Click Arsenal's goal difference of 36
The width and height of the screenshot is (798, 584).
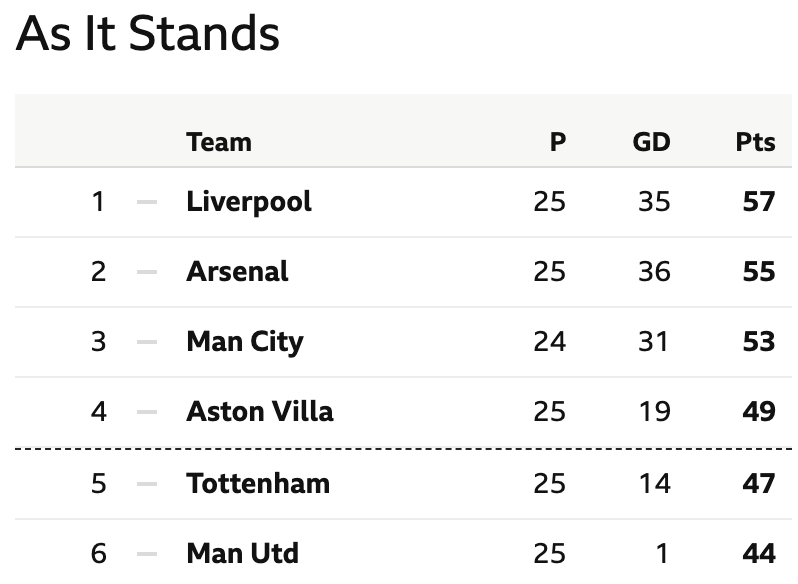[x=654, y=272]
